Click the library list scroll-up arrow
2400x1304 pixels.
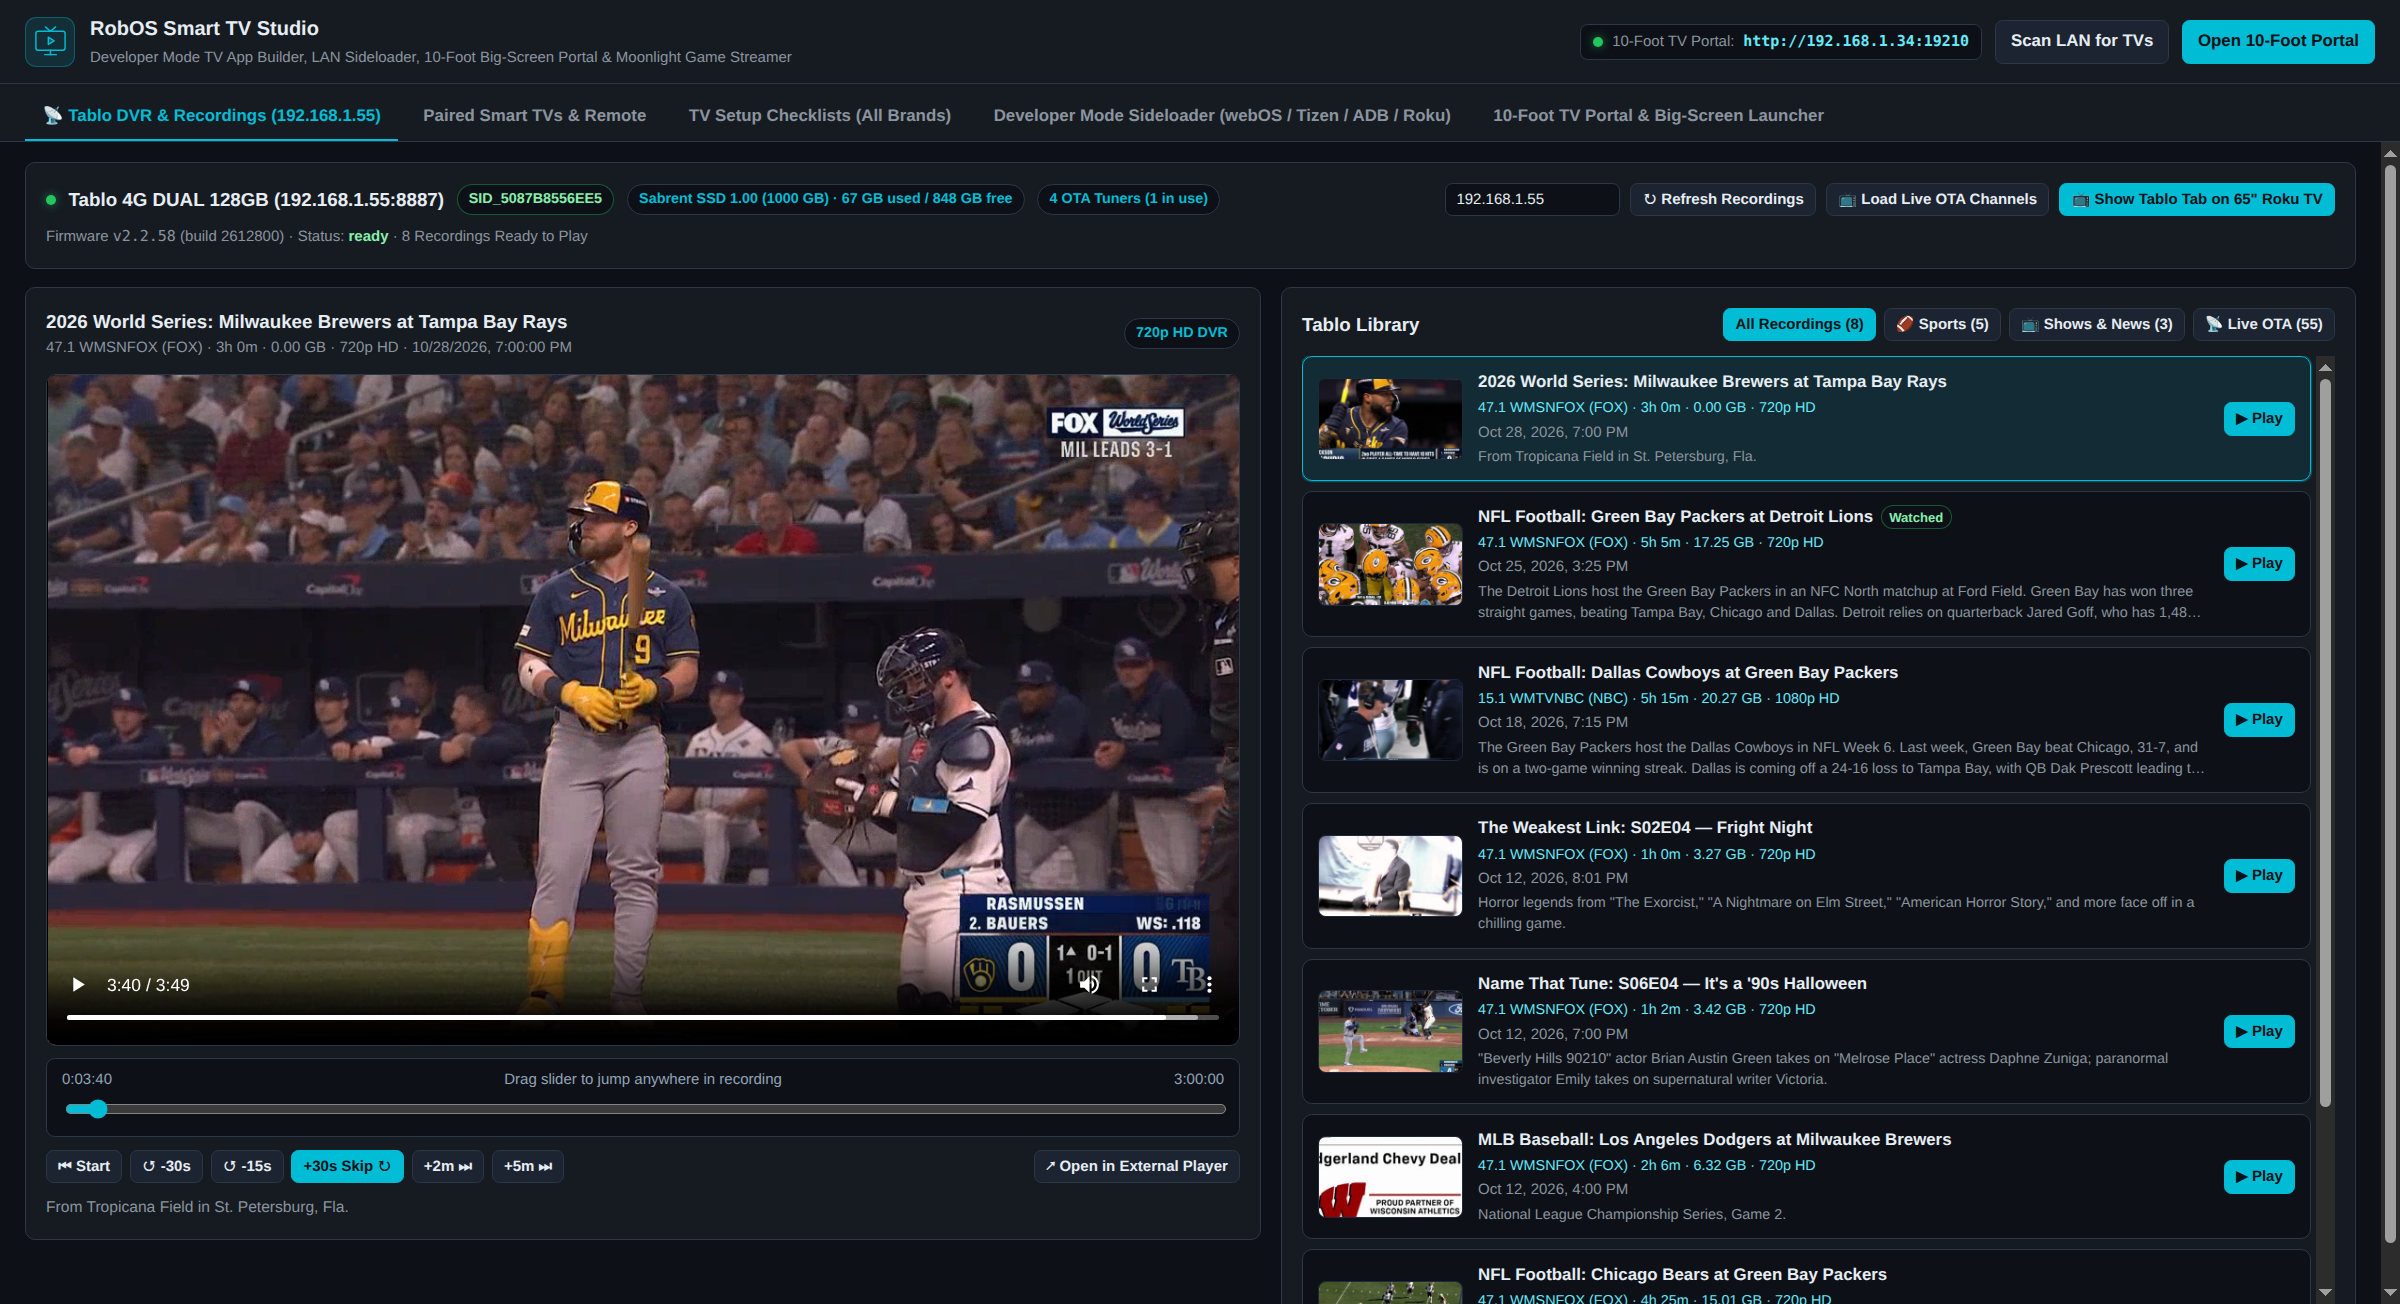2325,367
